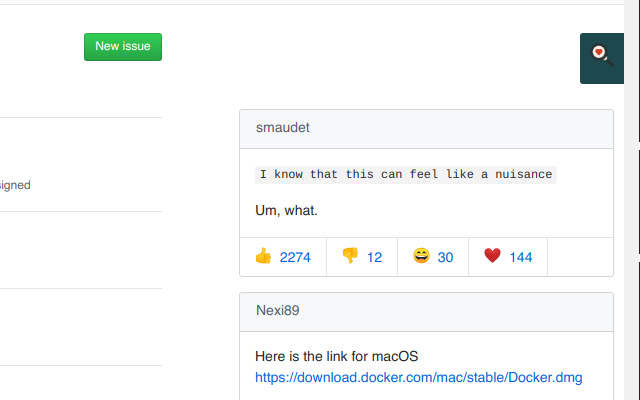Viewport: 640px width, 400px height.
Task: Click the empty reaction cell after heart count
Action: pyautogui.click(x=580, y=257)
